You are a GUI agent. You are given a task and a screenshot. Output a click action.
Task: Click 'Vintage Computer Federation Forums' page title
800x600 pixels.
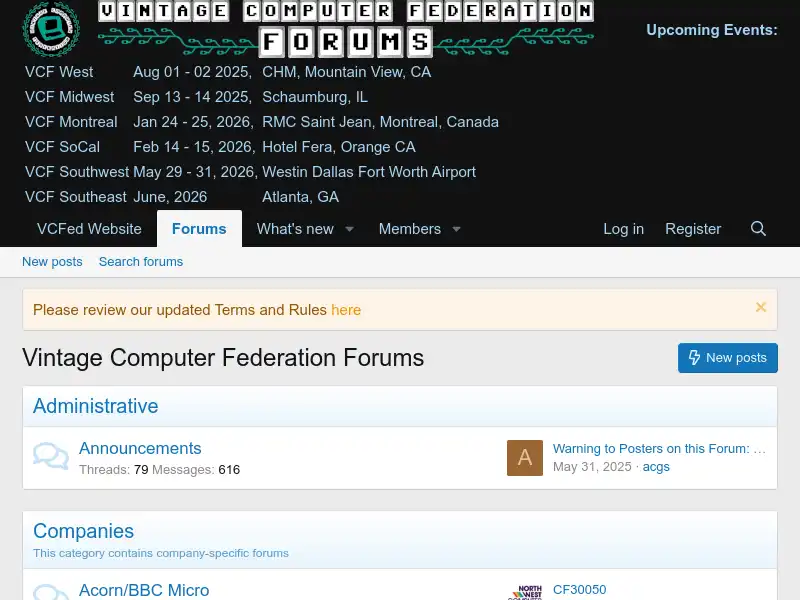point(223,358)
